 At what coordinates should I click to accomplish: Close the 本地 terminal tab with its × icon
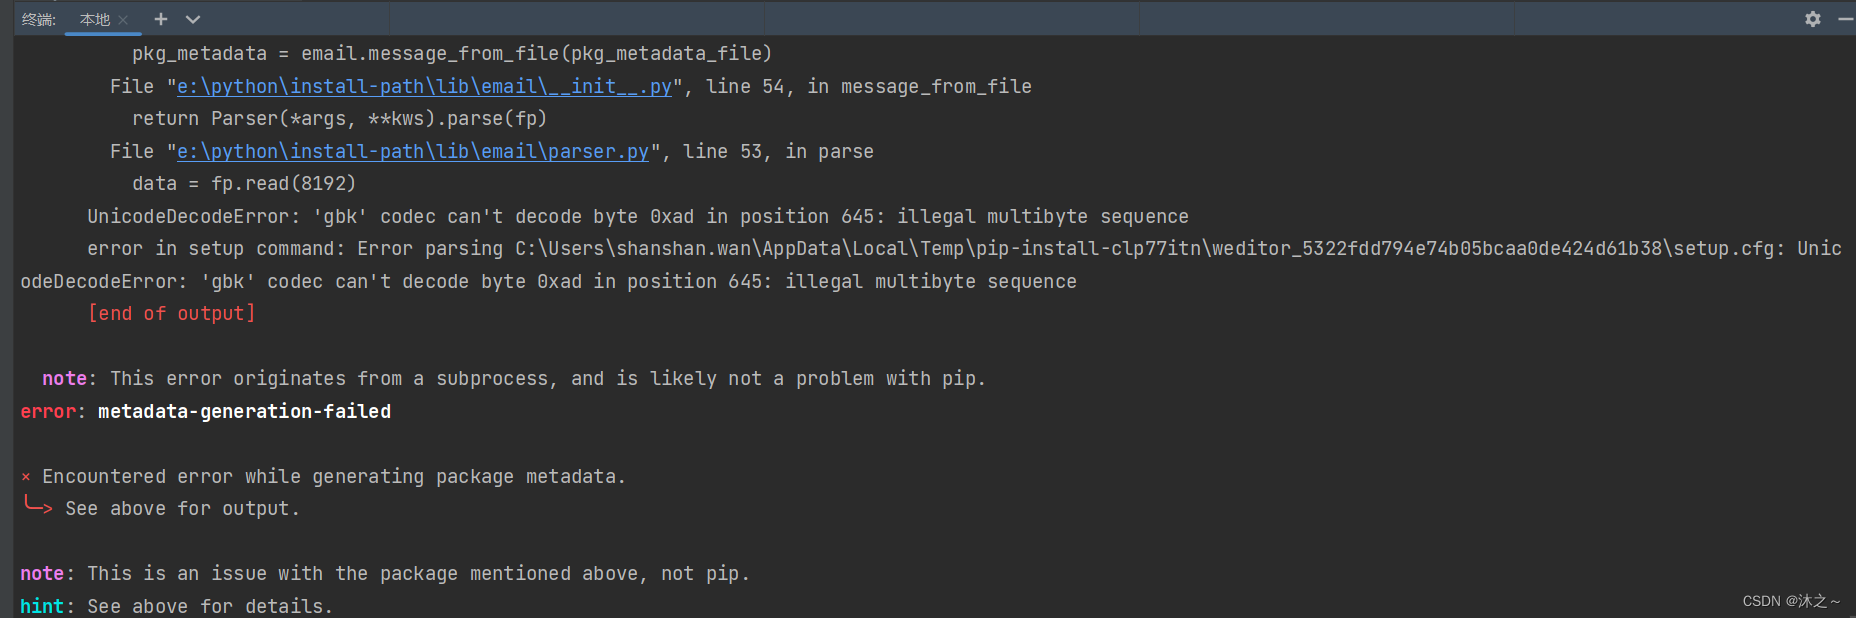click(x=124, y=19)
